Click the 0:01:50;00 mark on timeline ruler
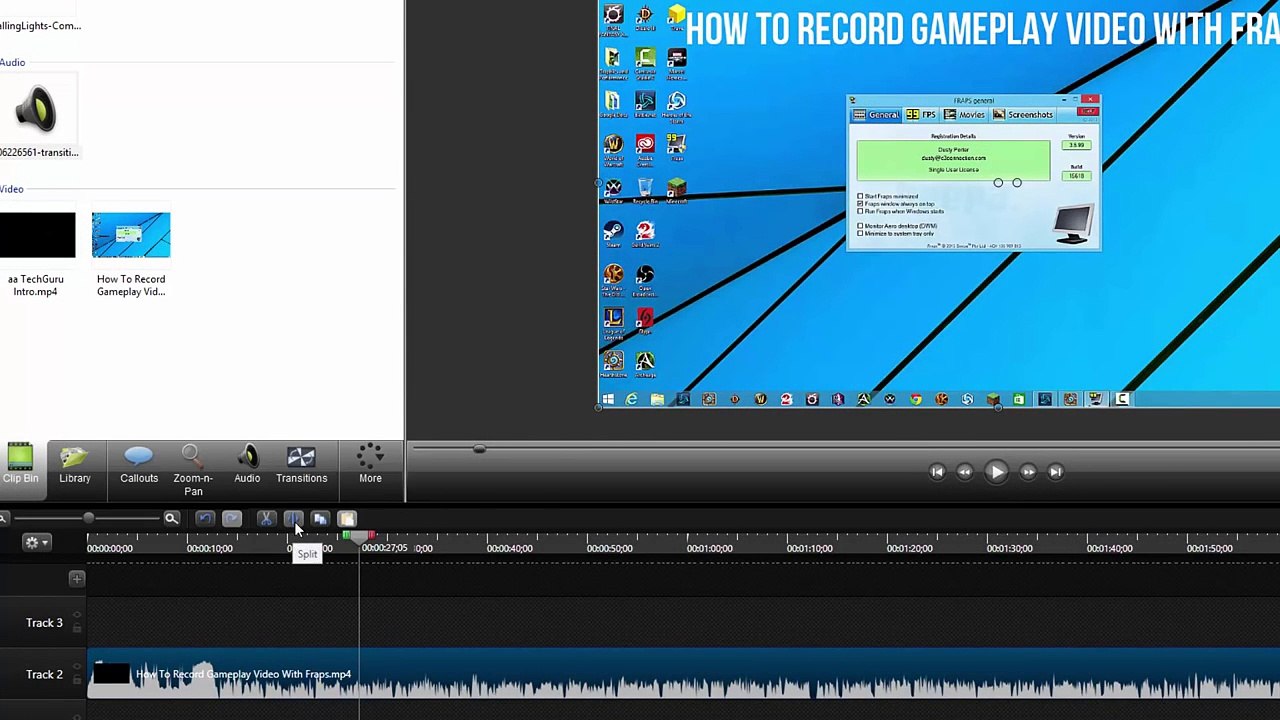1280x720 pixels. click(1209, 548)
